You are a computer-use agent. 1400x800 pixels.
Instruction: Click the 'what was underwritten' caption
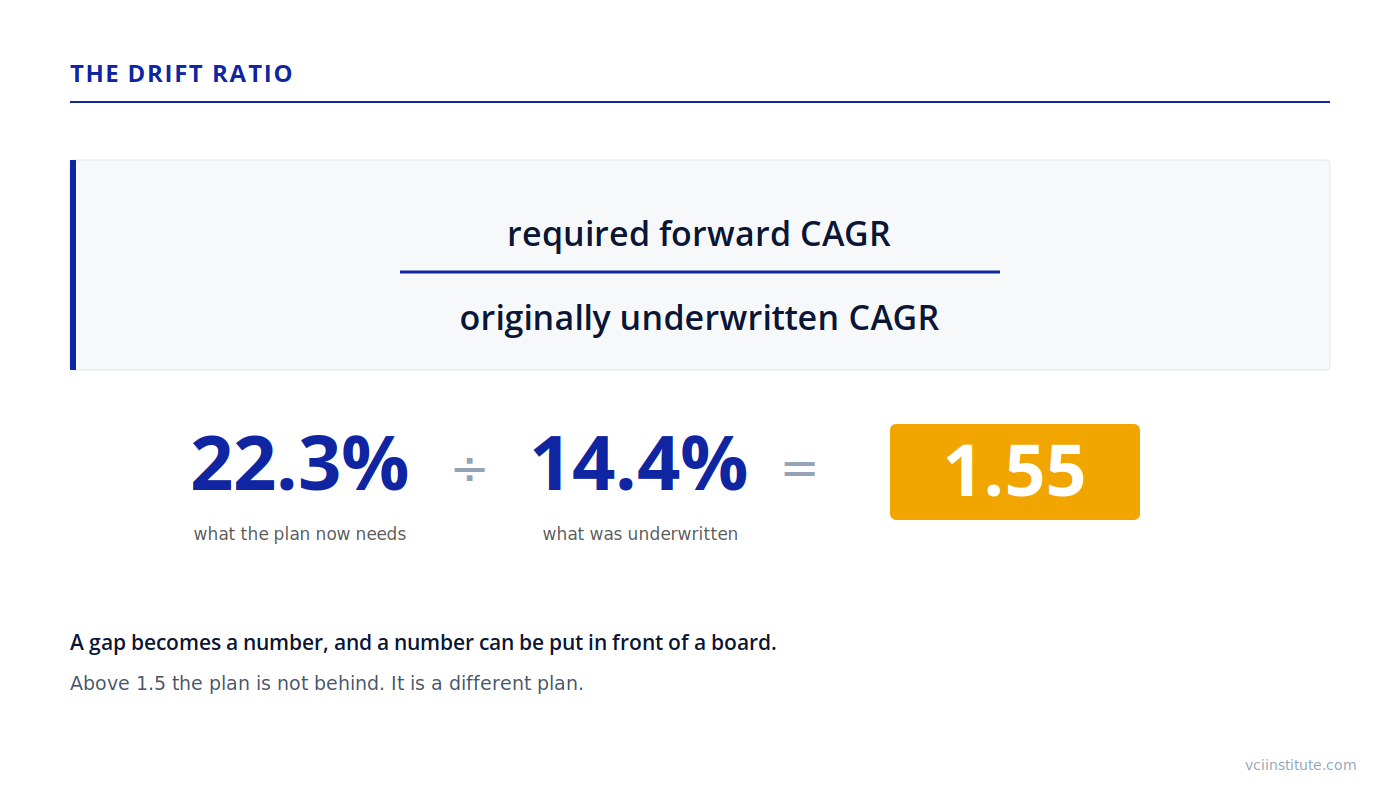coord(640,534)
